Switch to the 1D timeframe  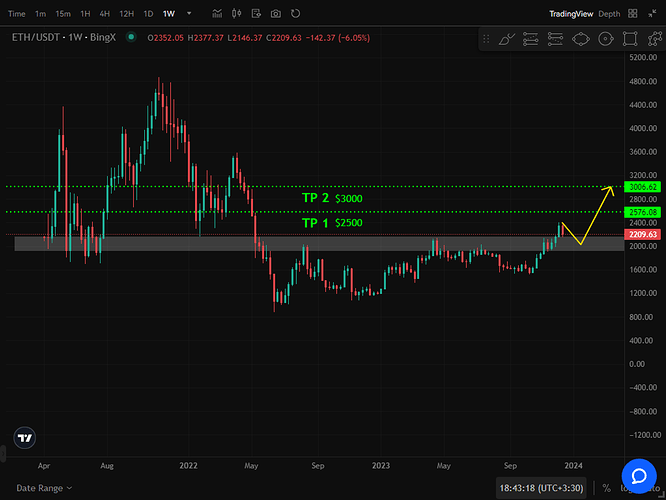pyautogui.click(x=148, y=14)
